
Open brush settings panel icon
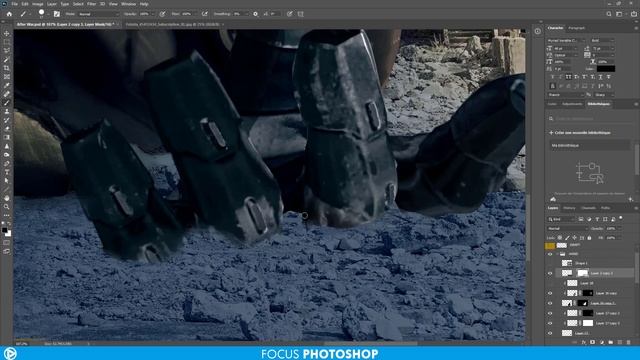(x=57, y=14)
